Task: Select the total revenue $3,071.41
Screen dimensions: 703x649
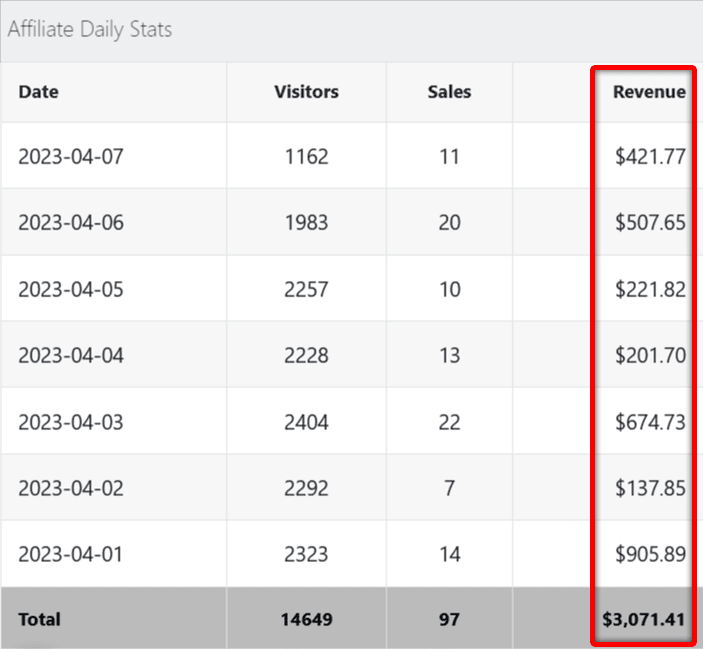Action: (644, 620)
